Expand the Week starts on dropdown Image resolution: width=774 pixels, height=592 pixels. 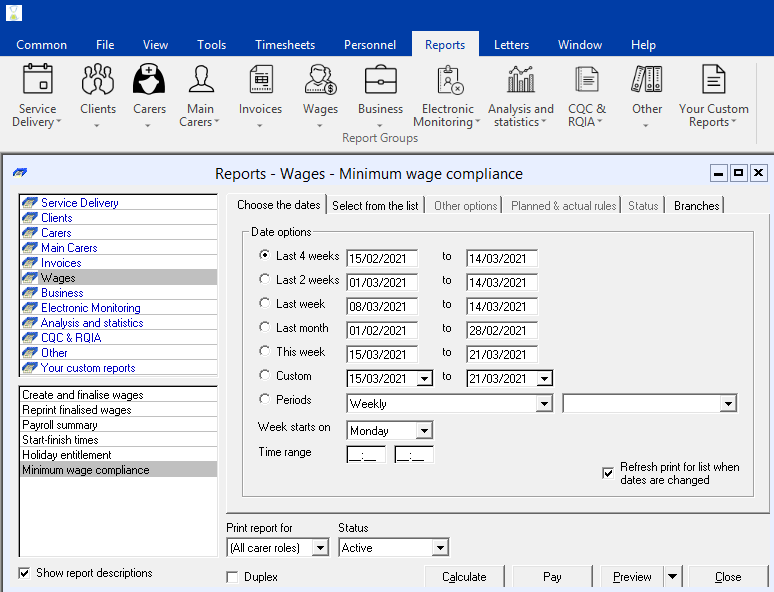click(x=424, y=431)
